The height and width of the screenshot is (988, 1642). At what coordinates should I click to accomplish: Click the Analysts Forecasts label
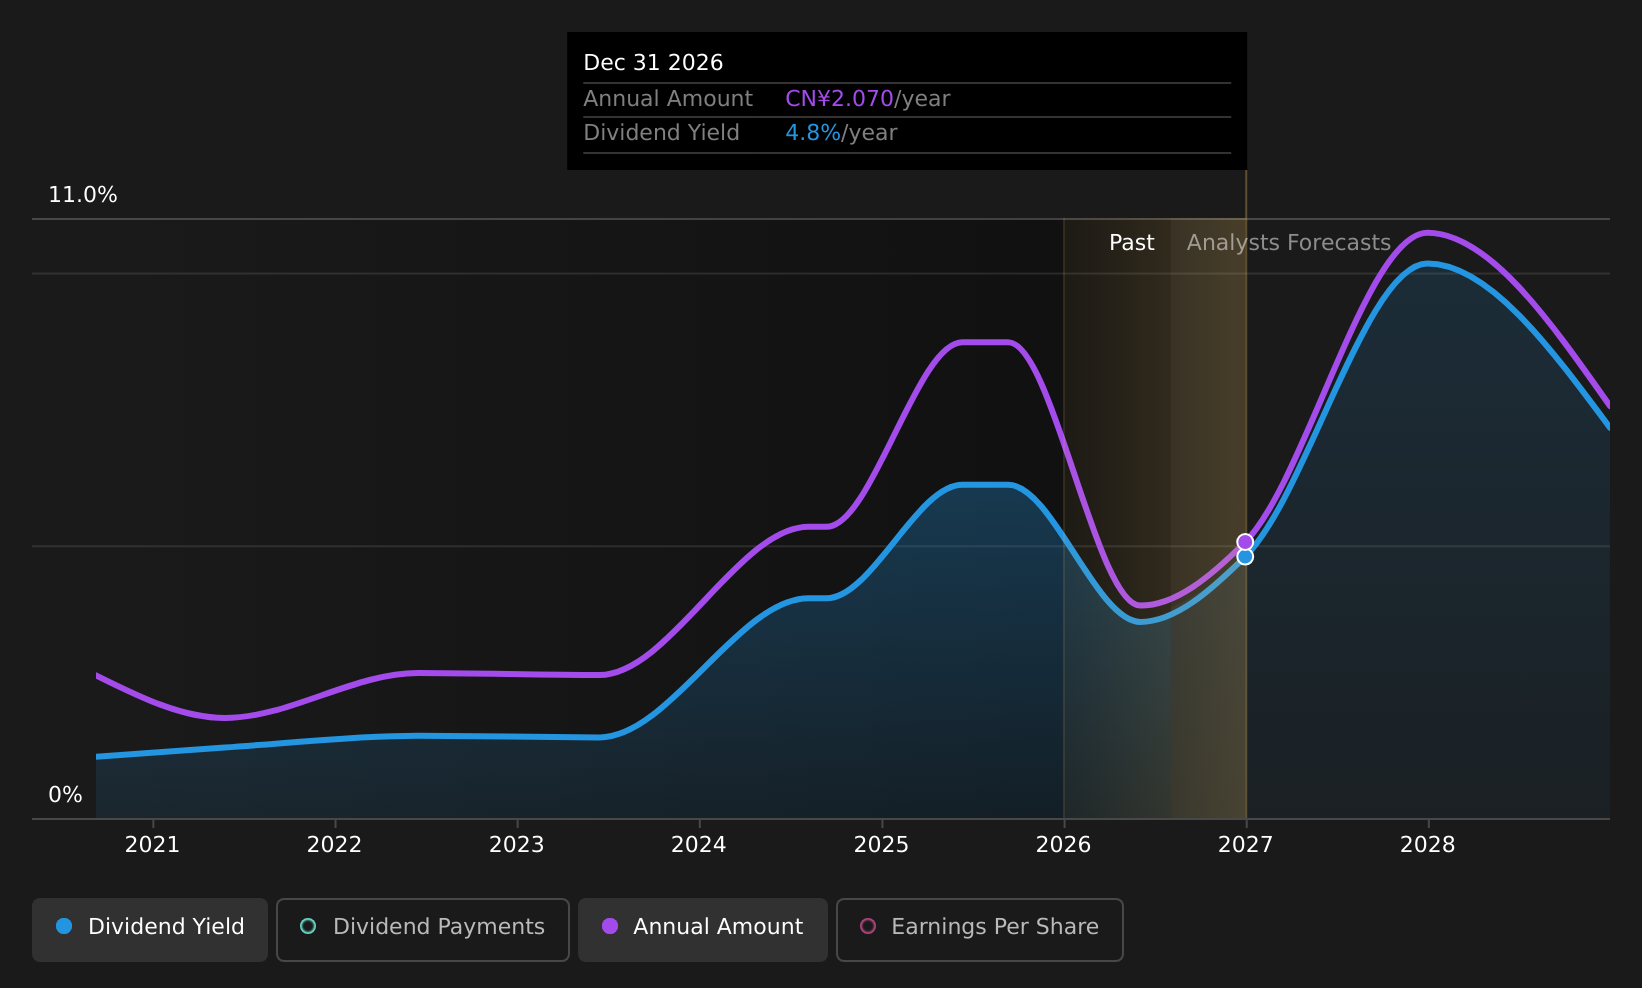pyautogui.click(x=1289, y=243)
